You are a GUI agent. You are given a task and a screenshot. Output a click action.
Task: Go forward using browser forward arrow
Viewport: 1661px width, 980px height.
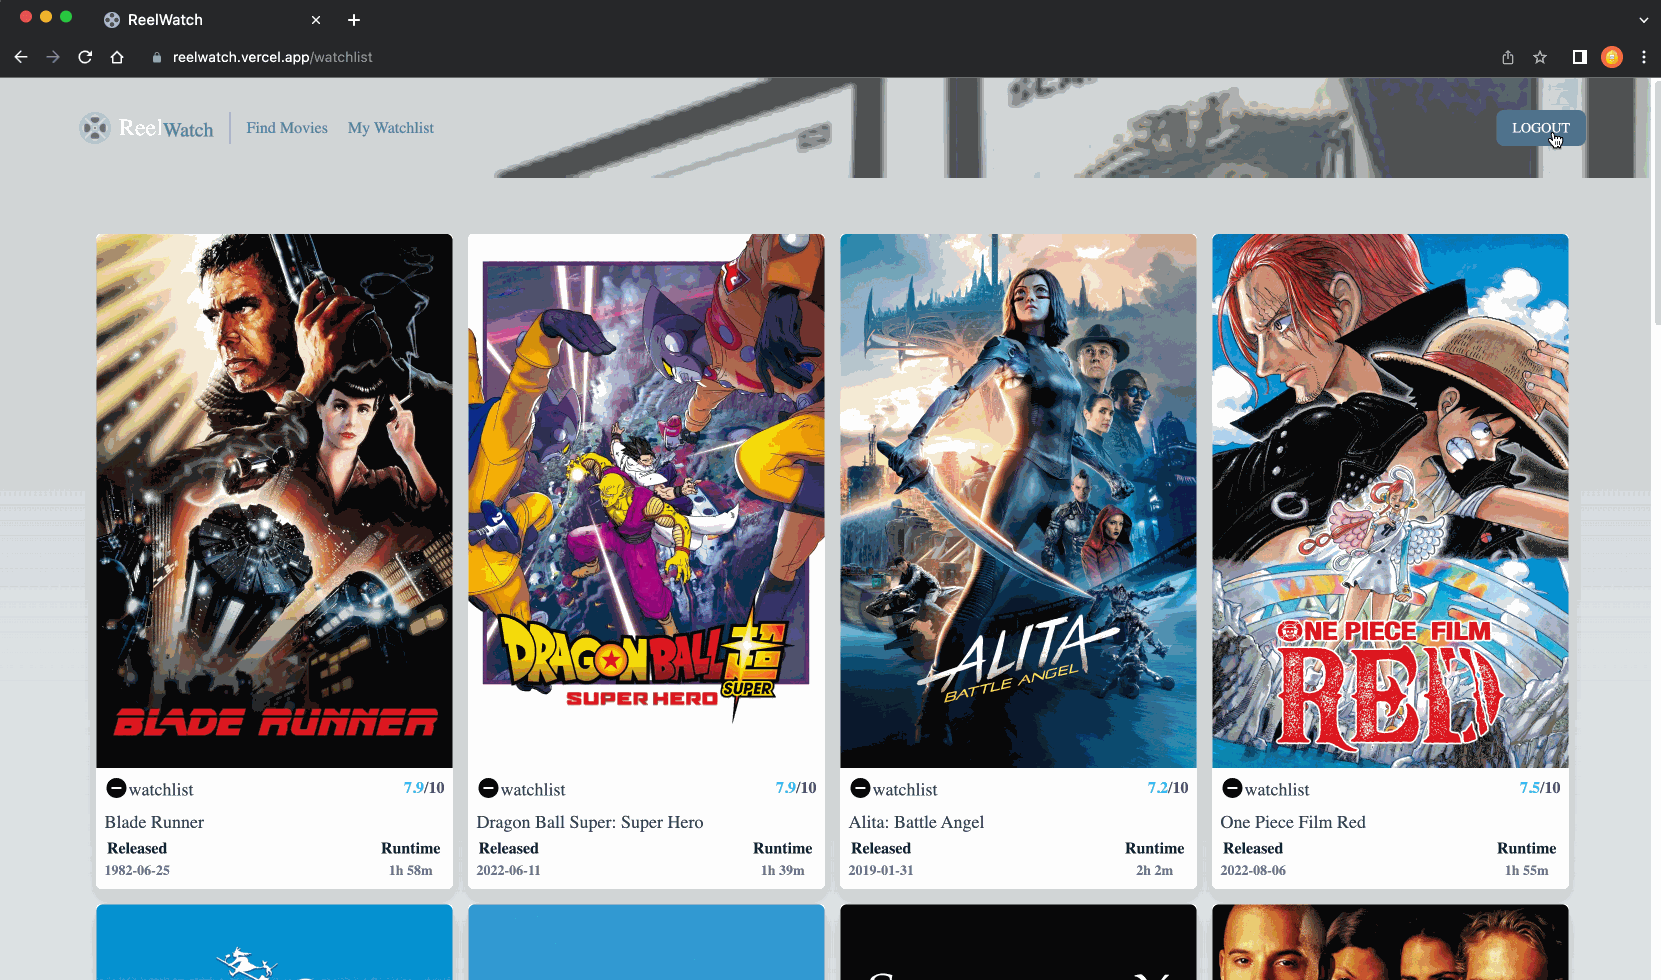[x=53, y=57]
